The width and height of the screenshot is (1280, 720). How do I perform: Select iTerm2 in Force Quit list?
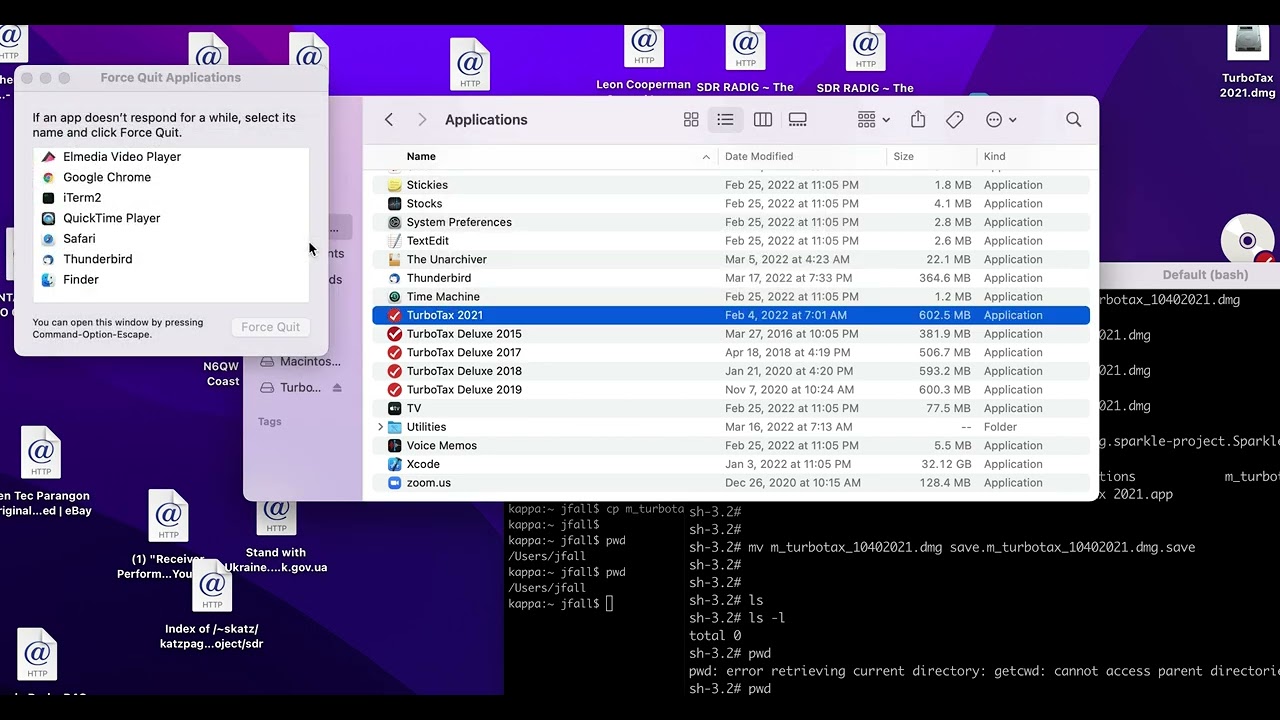coord(171,198)
